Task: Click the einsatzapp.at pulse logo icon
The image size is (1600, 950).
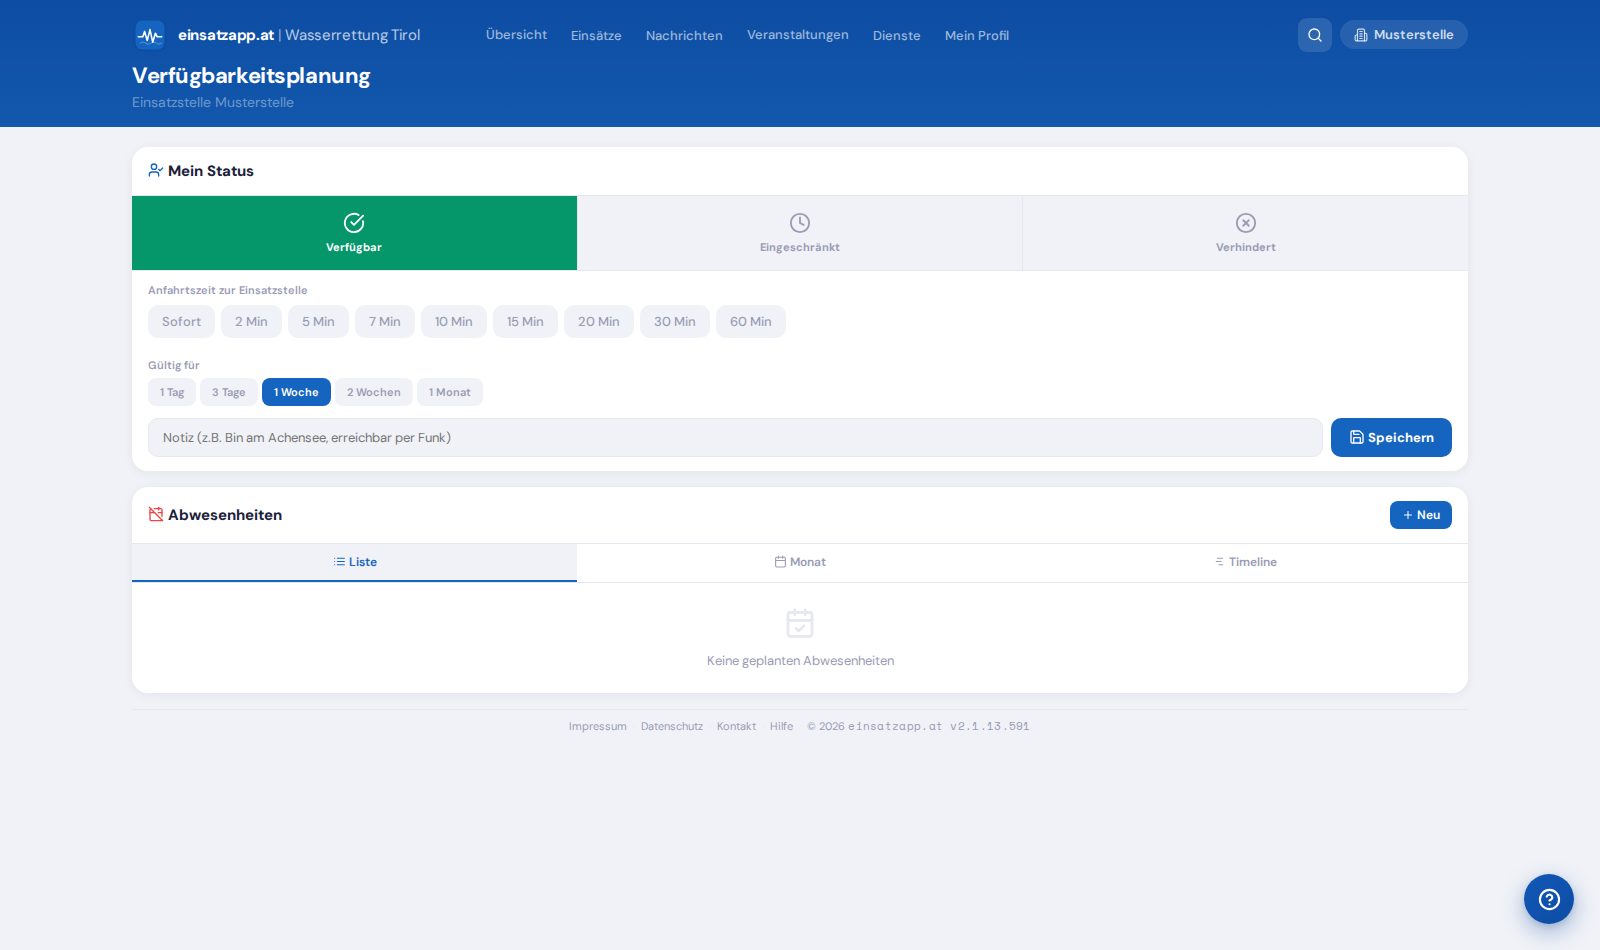Action: [x=150, y=35]
